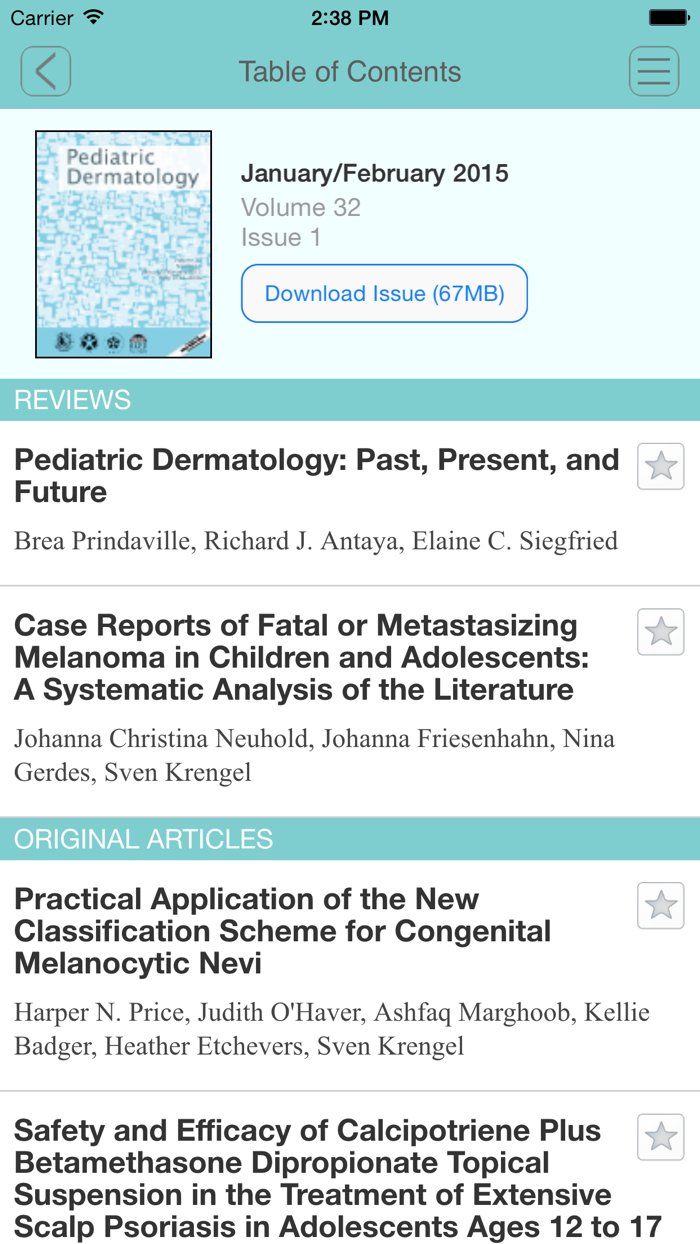Tap the carrier label in status bar
This screenshot has width=700, height=1244.
pos(40,17)
